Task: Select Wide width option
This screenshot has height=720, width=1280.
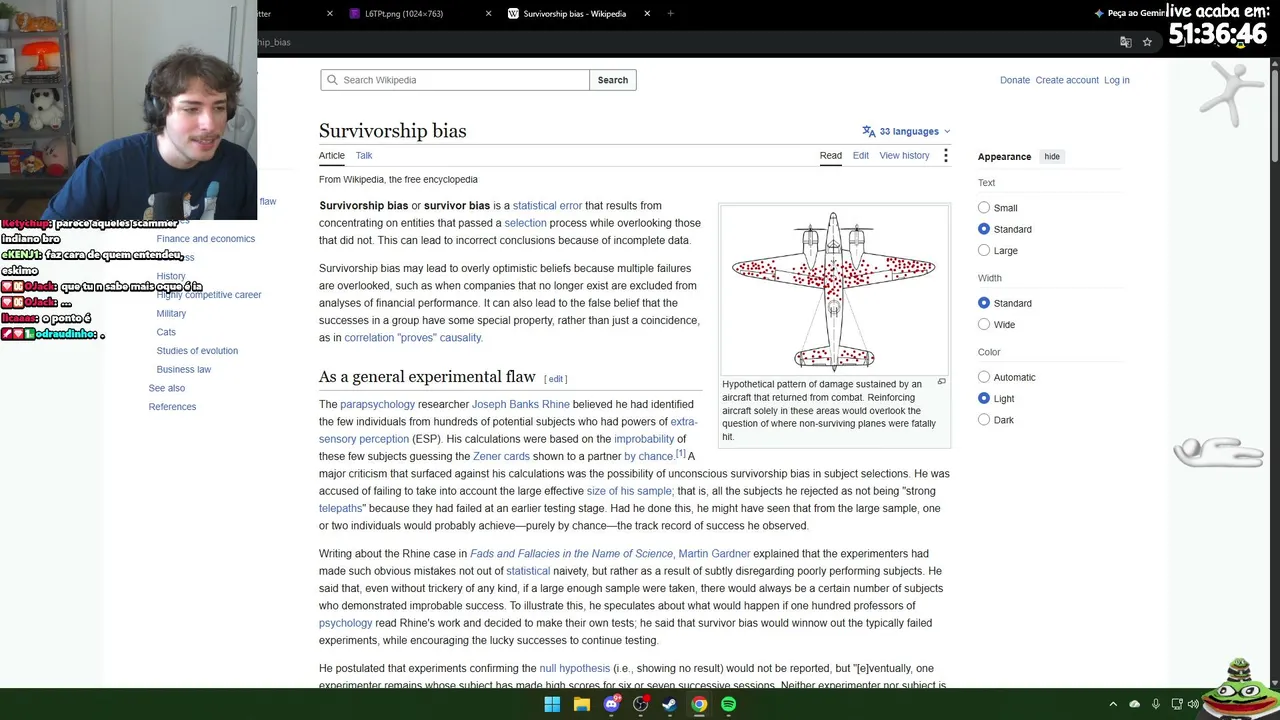Action: (x=984, y=324)
